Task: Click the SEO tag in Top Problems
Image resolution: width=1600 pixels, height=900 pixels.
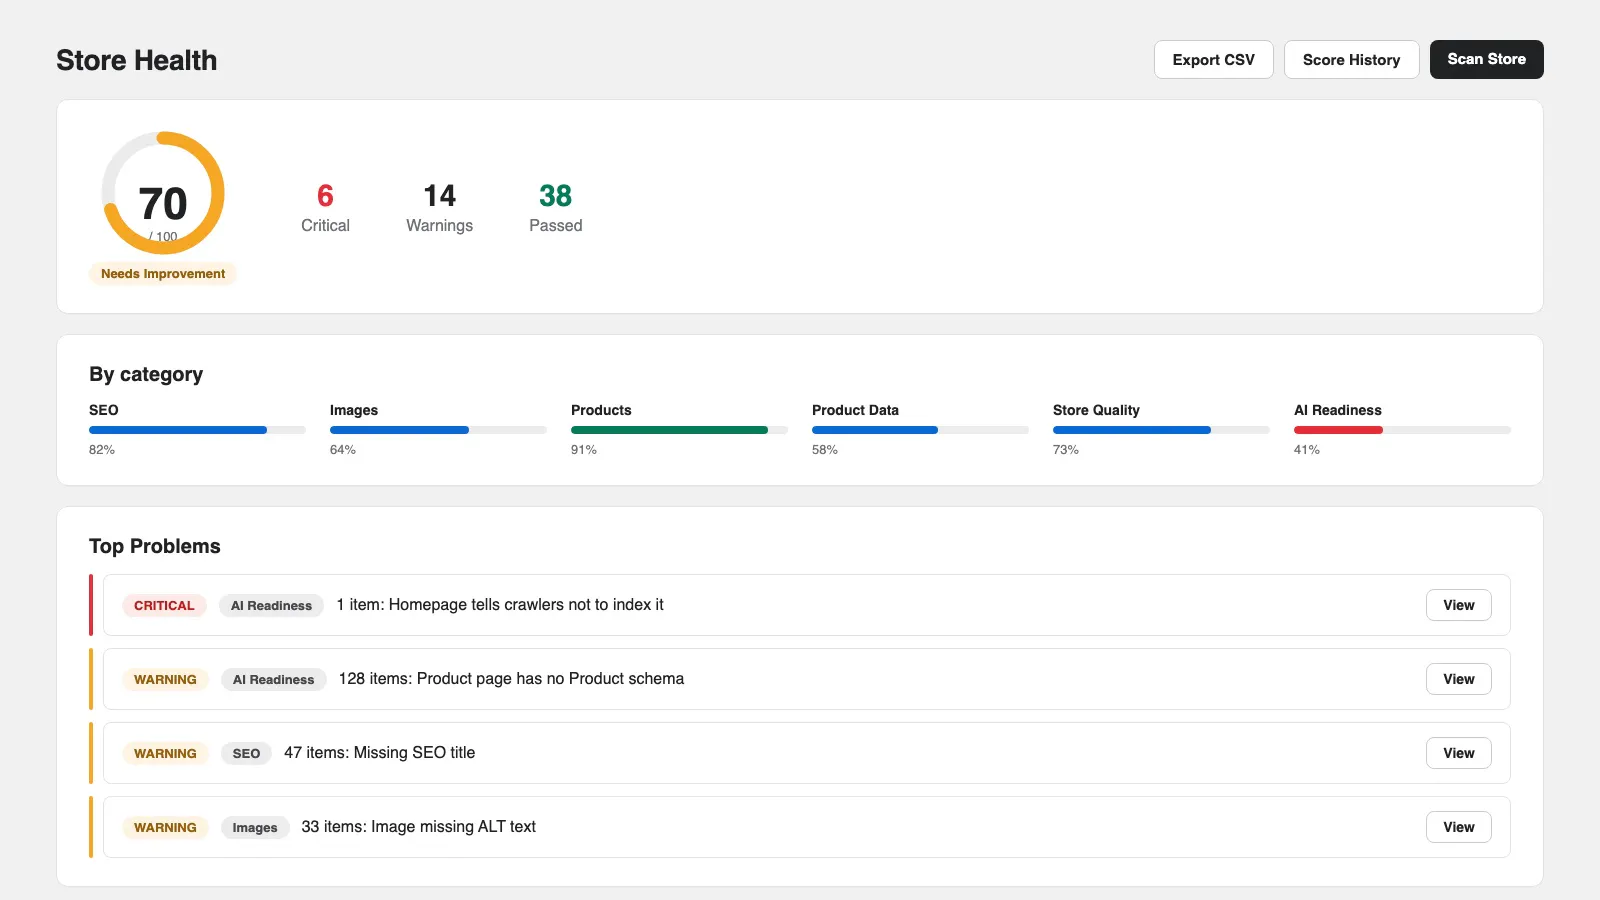Action: pyautogui.click(x=246, y=753)
